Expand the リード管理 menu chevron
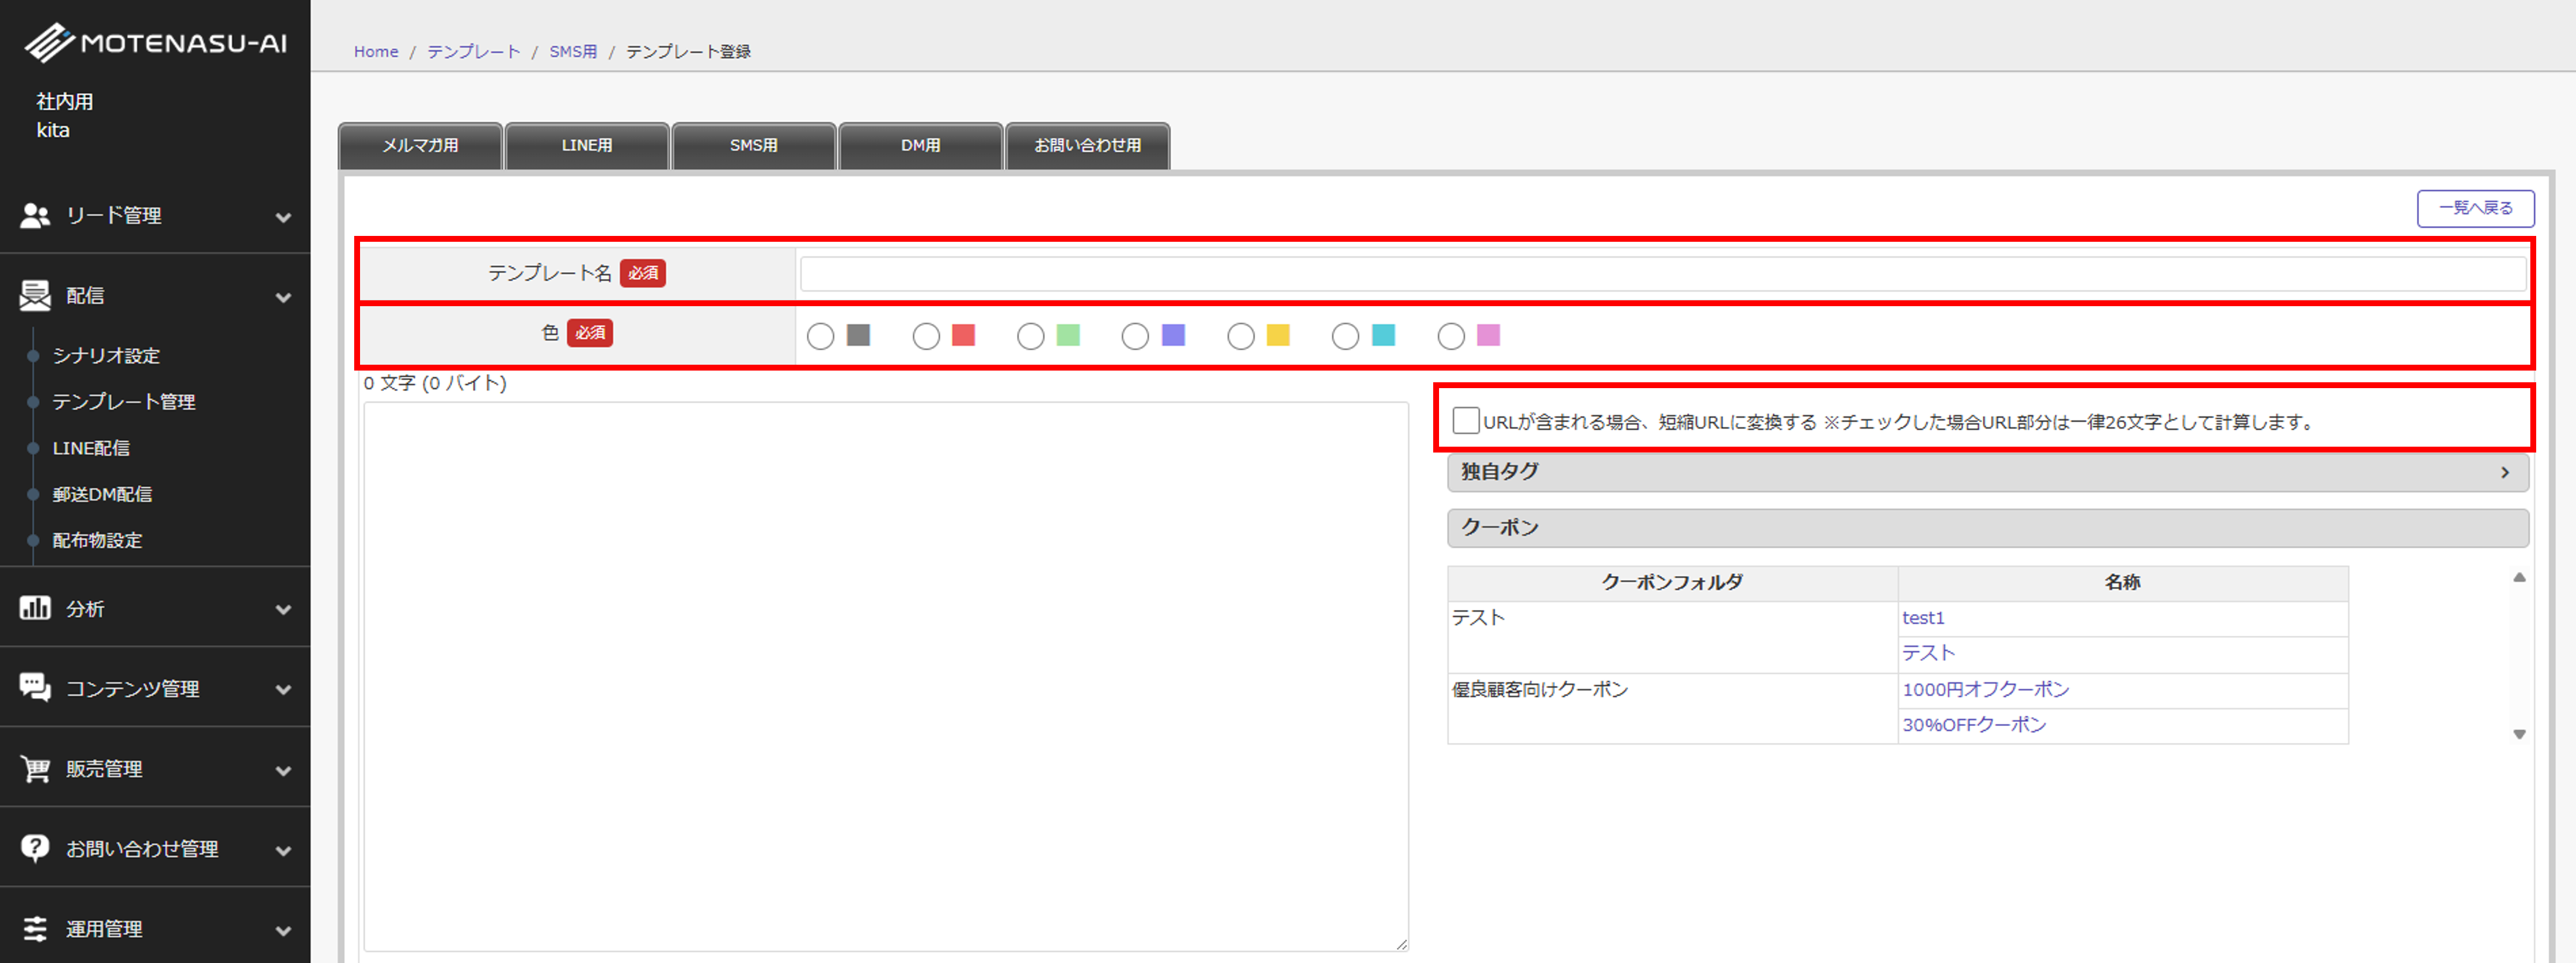The height and width of the screenshot is (963, 2576). (x=283, y=217)
